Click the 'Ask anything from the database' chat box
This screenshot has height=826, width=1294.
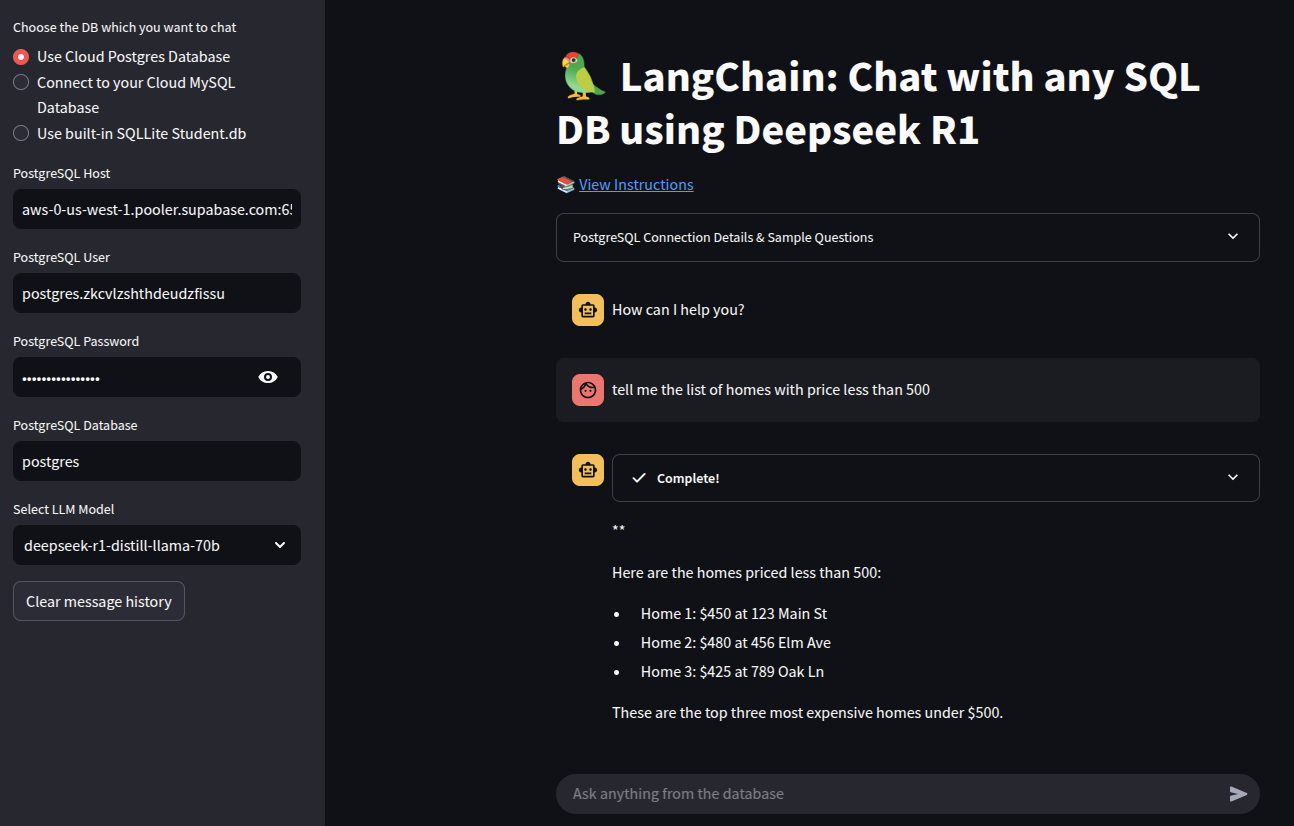(x=890, y=794)
